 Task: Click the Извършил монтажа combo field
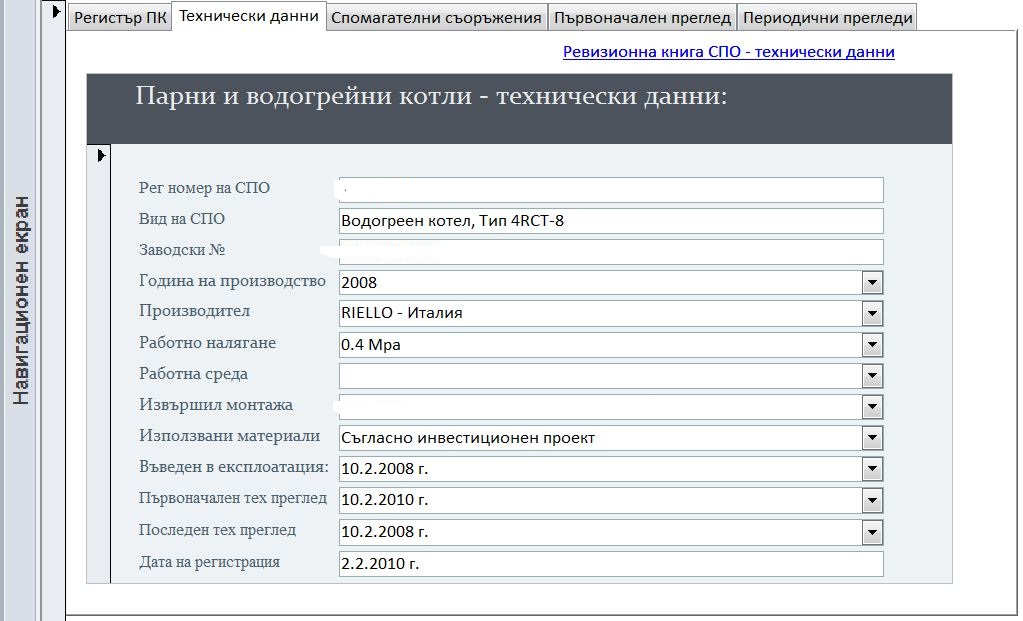click(600, 406)
